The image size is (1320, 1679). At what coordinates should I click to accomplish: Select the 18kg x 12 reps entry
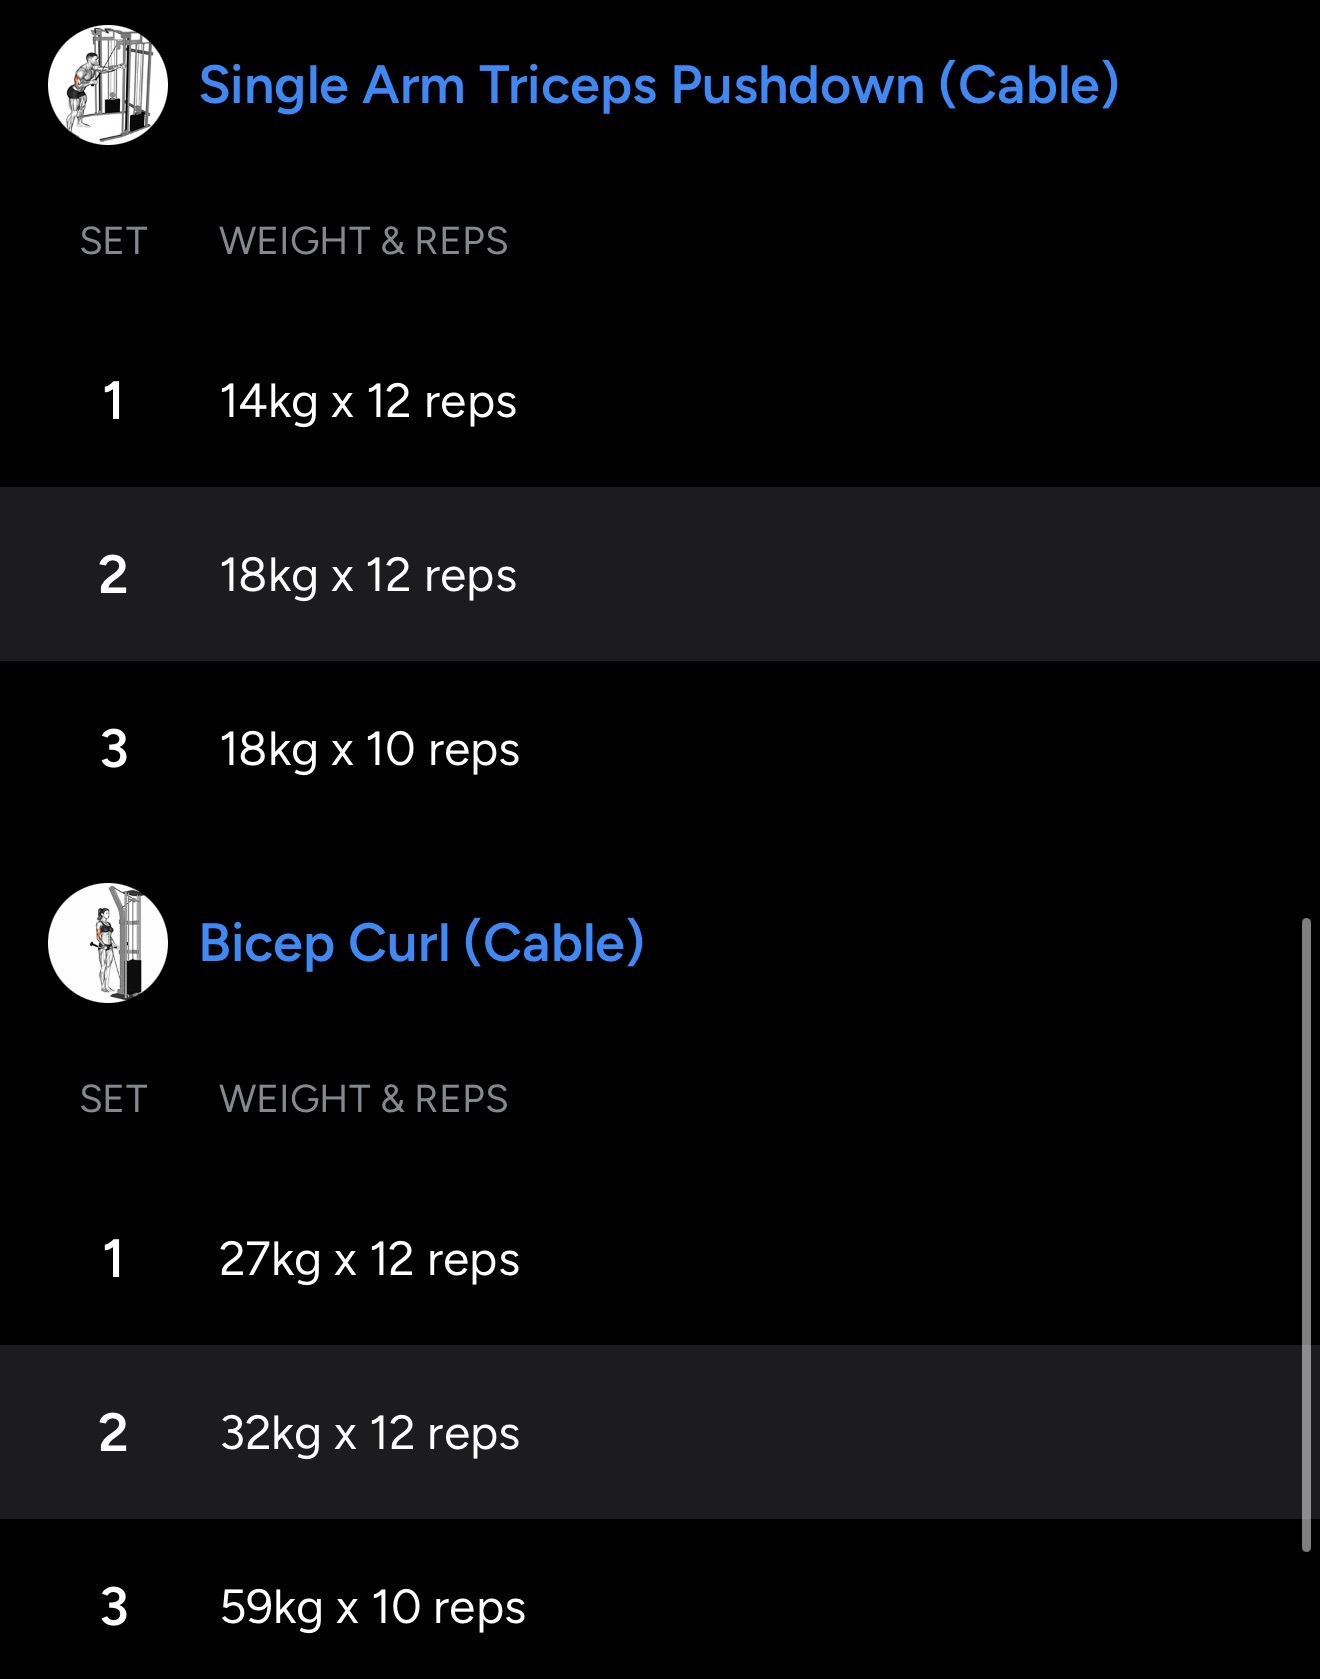[368, 575]
